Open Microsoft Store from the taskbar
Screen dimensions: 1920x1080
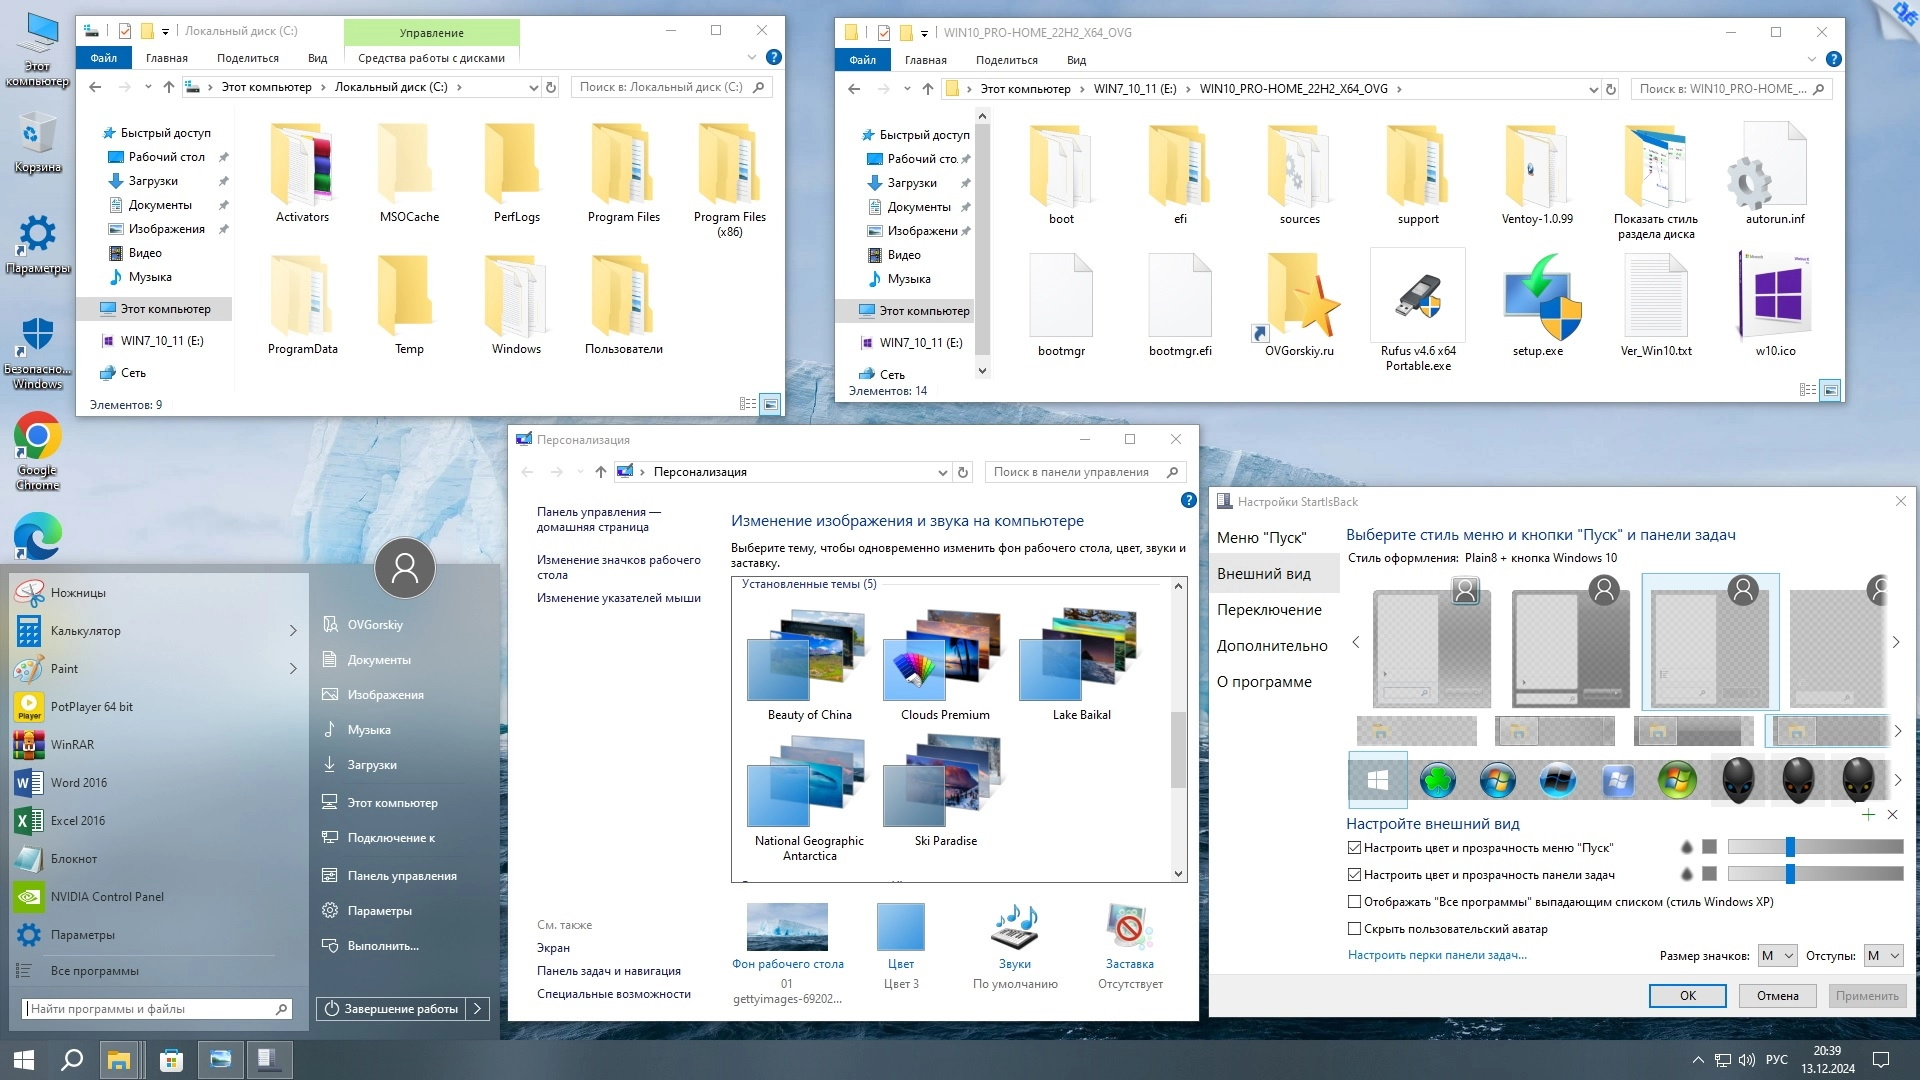[171, 1060]
